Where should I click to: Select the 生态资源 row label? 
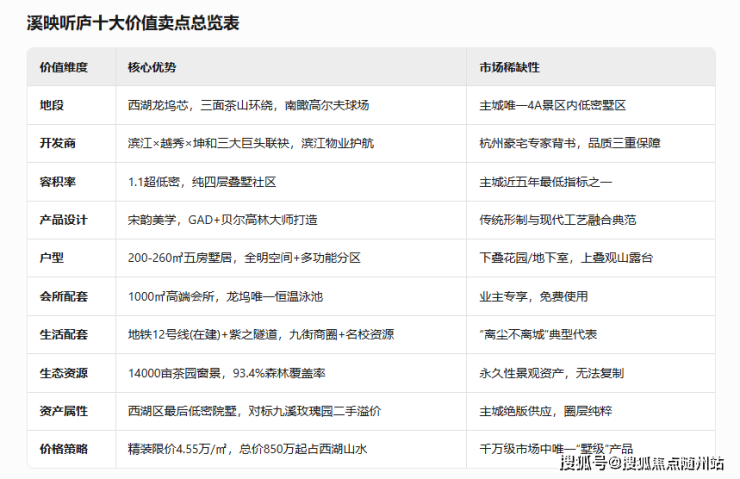click(x=64, y=373)
